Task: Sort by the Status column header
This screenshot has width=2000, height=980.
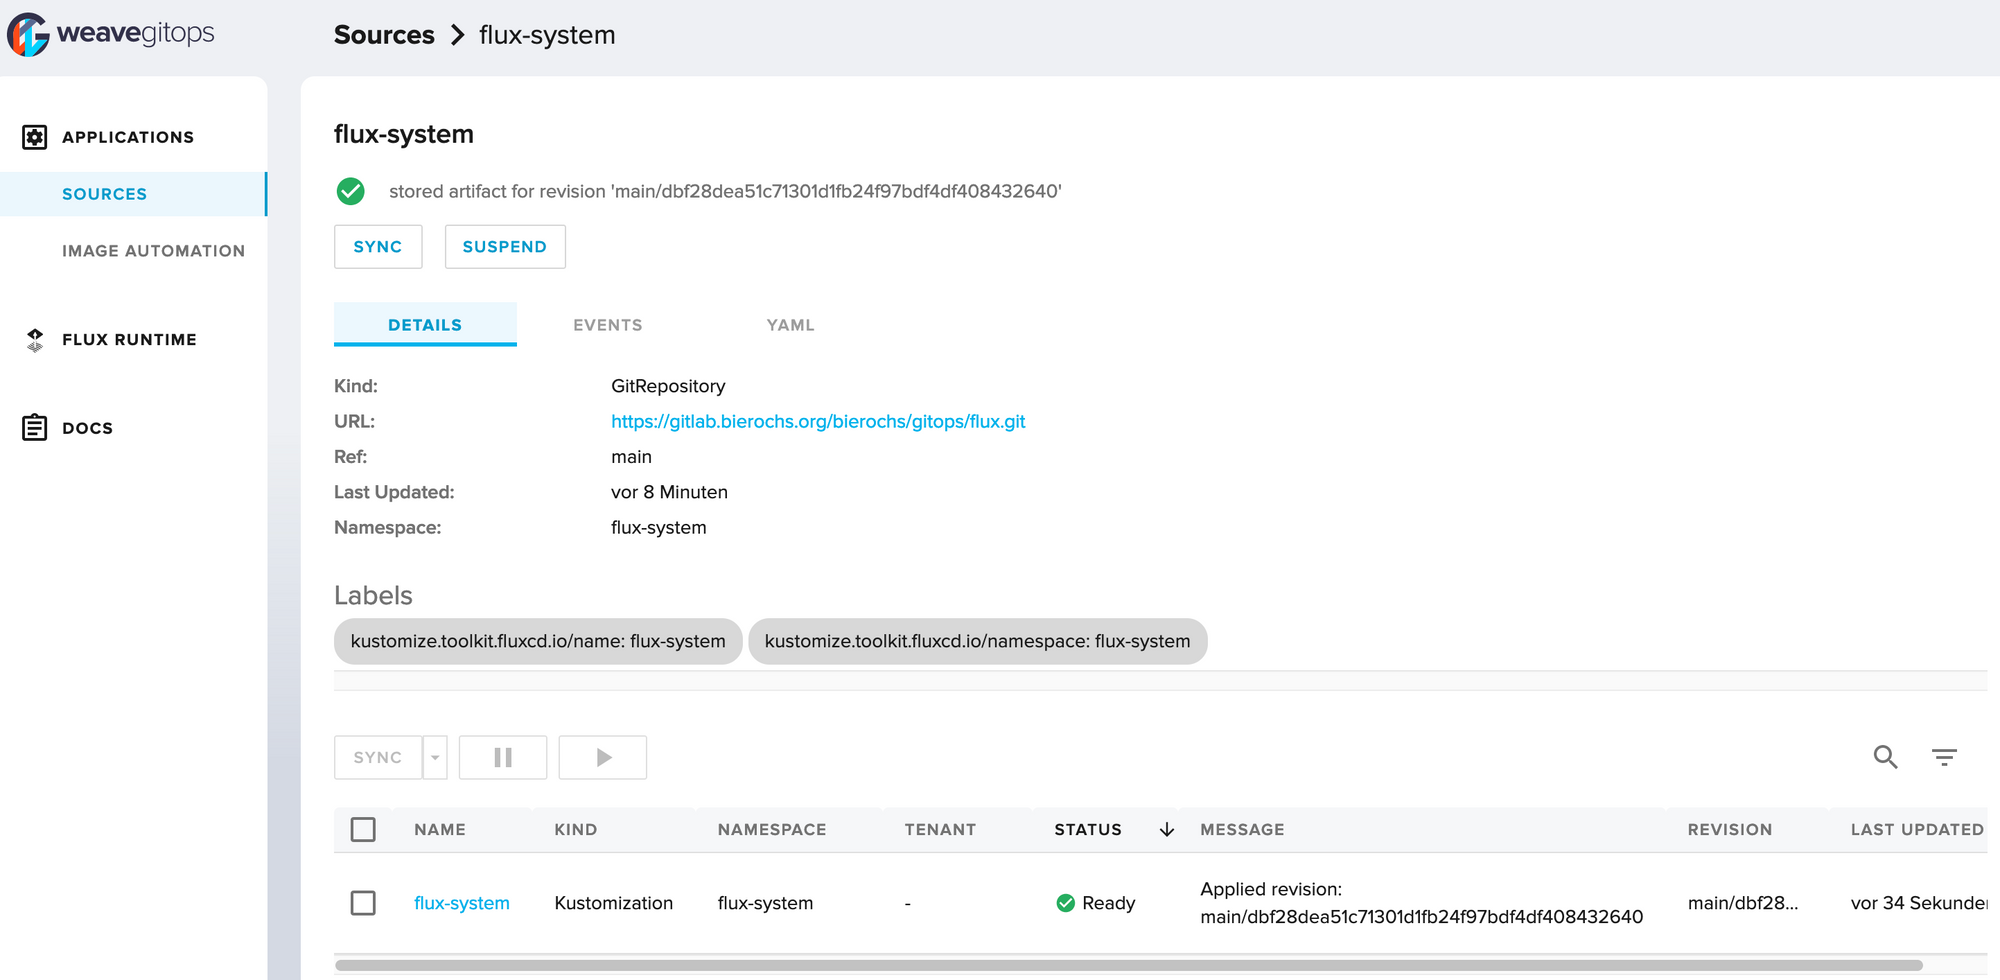Action: pyautogui.click(x=1088, y=830)
